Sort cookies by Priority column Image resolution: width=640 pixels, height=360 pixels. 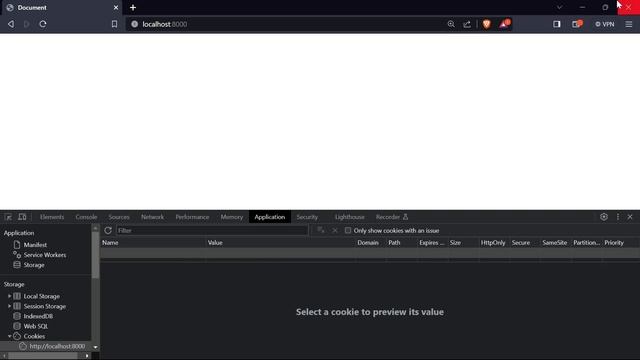620,242
